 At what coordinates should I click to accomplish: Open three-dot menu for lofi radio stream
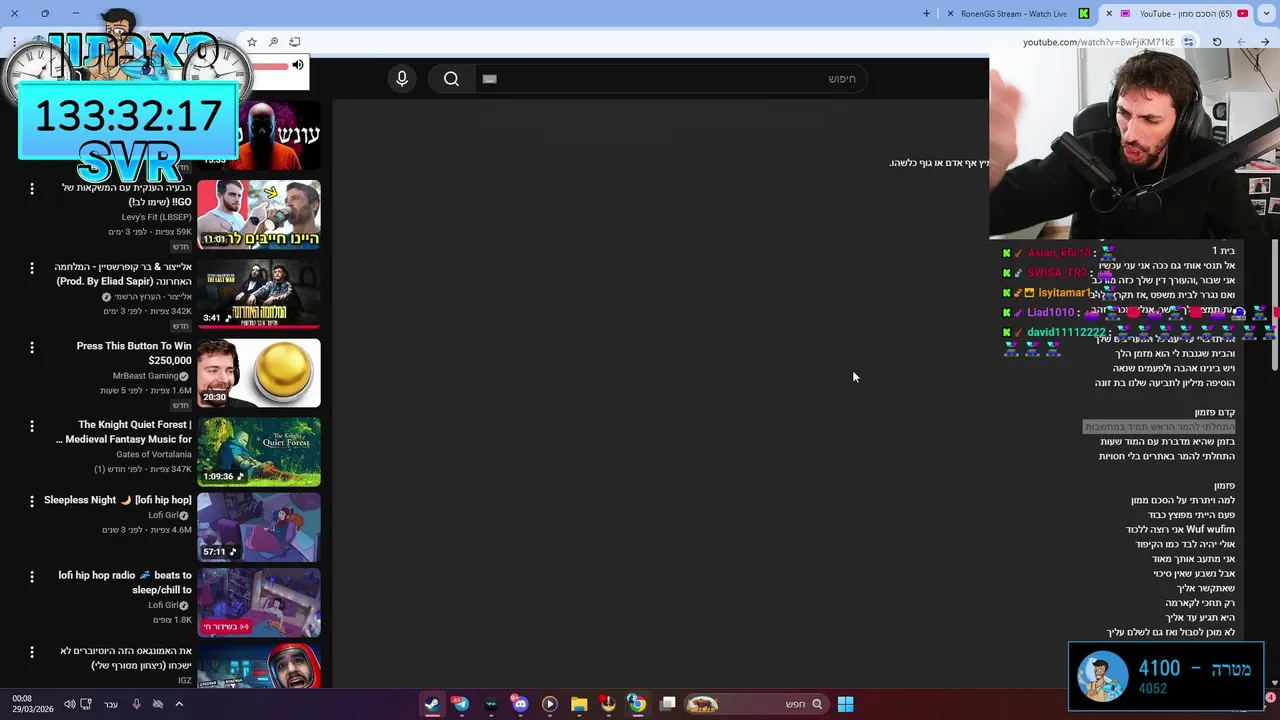coord(32,577)
